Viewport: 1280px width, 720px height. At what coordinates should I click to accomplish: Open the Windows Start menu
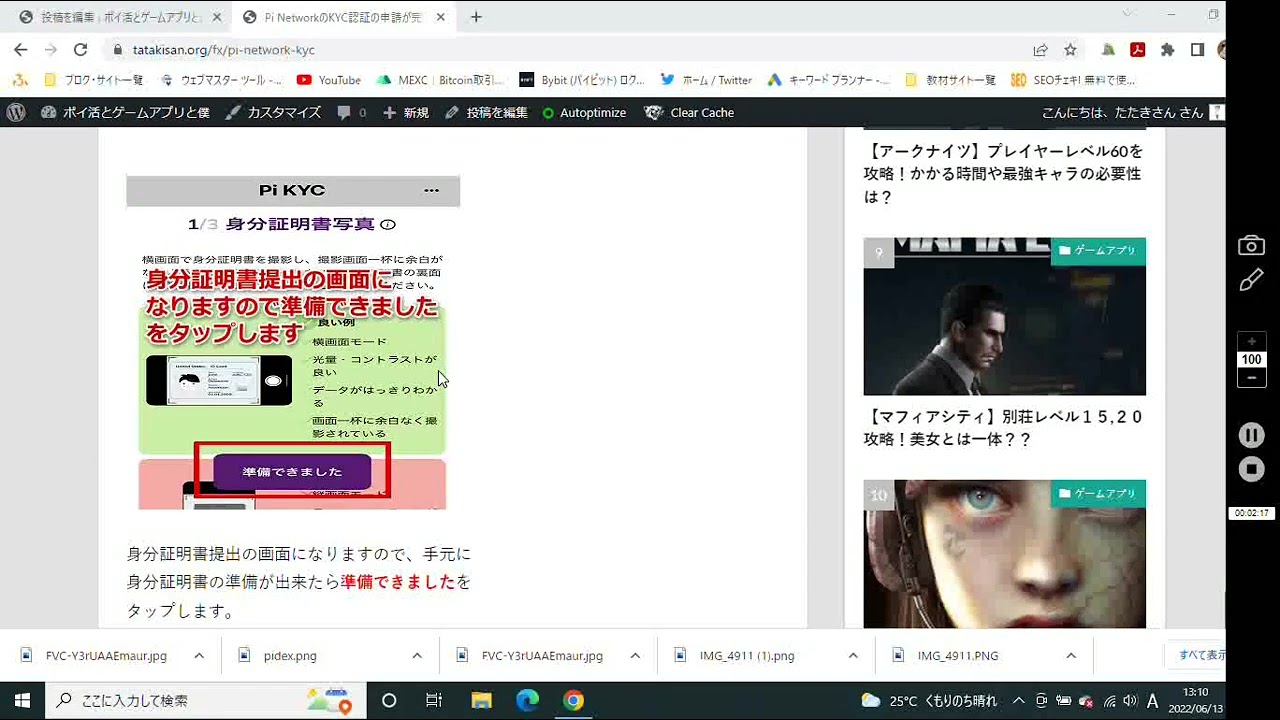22,700
